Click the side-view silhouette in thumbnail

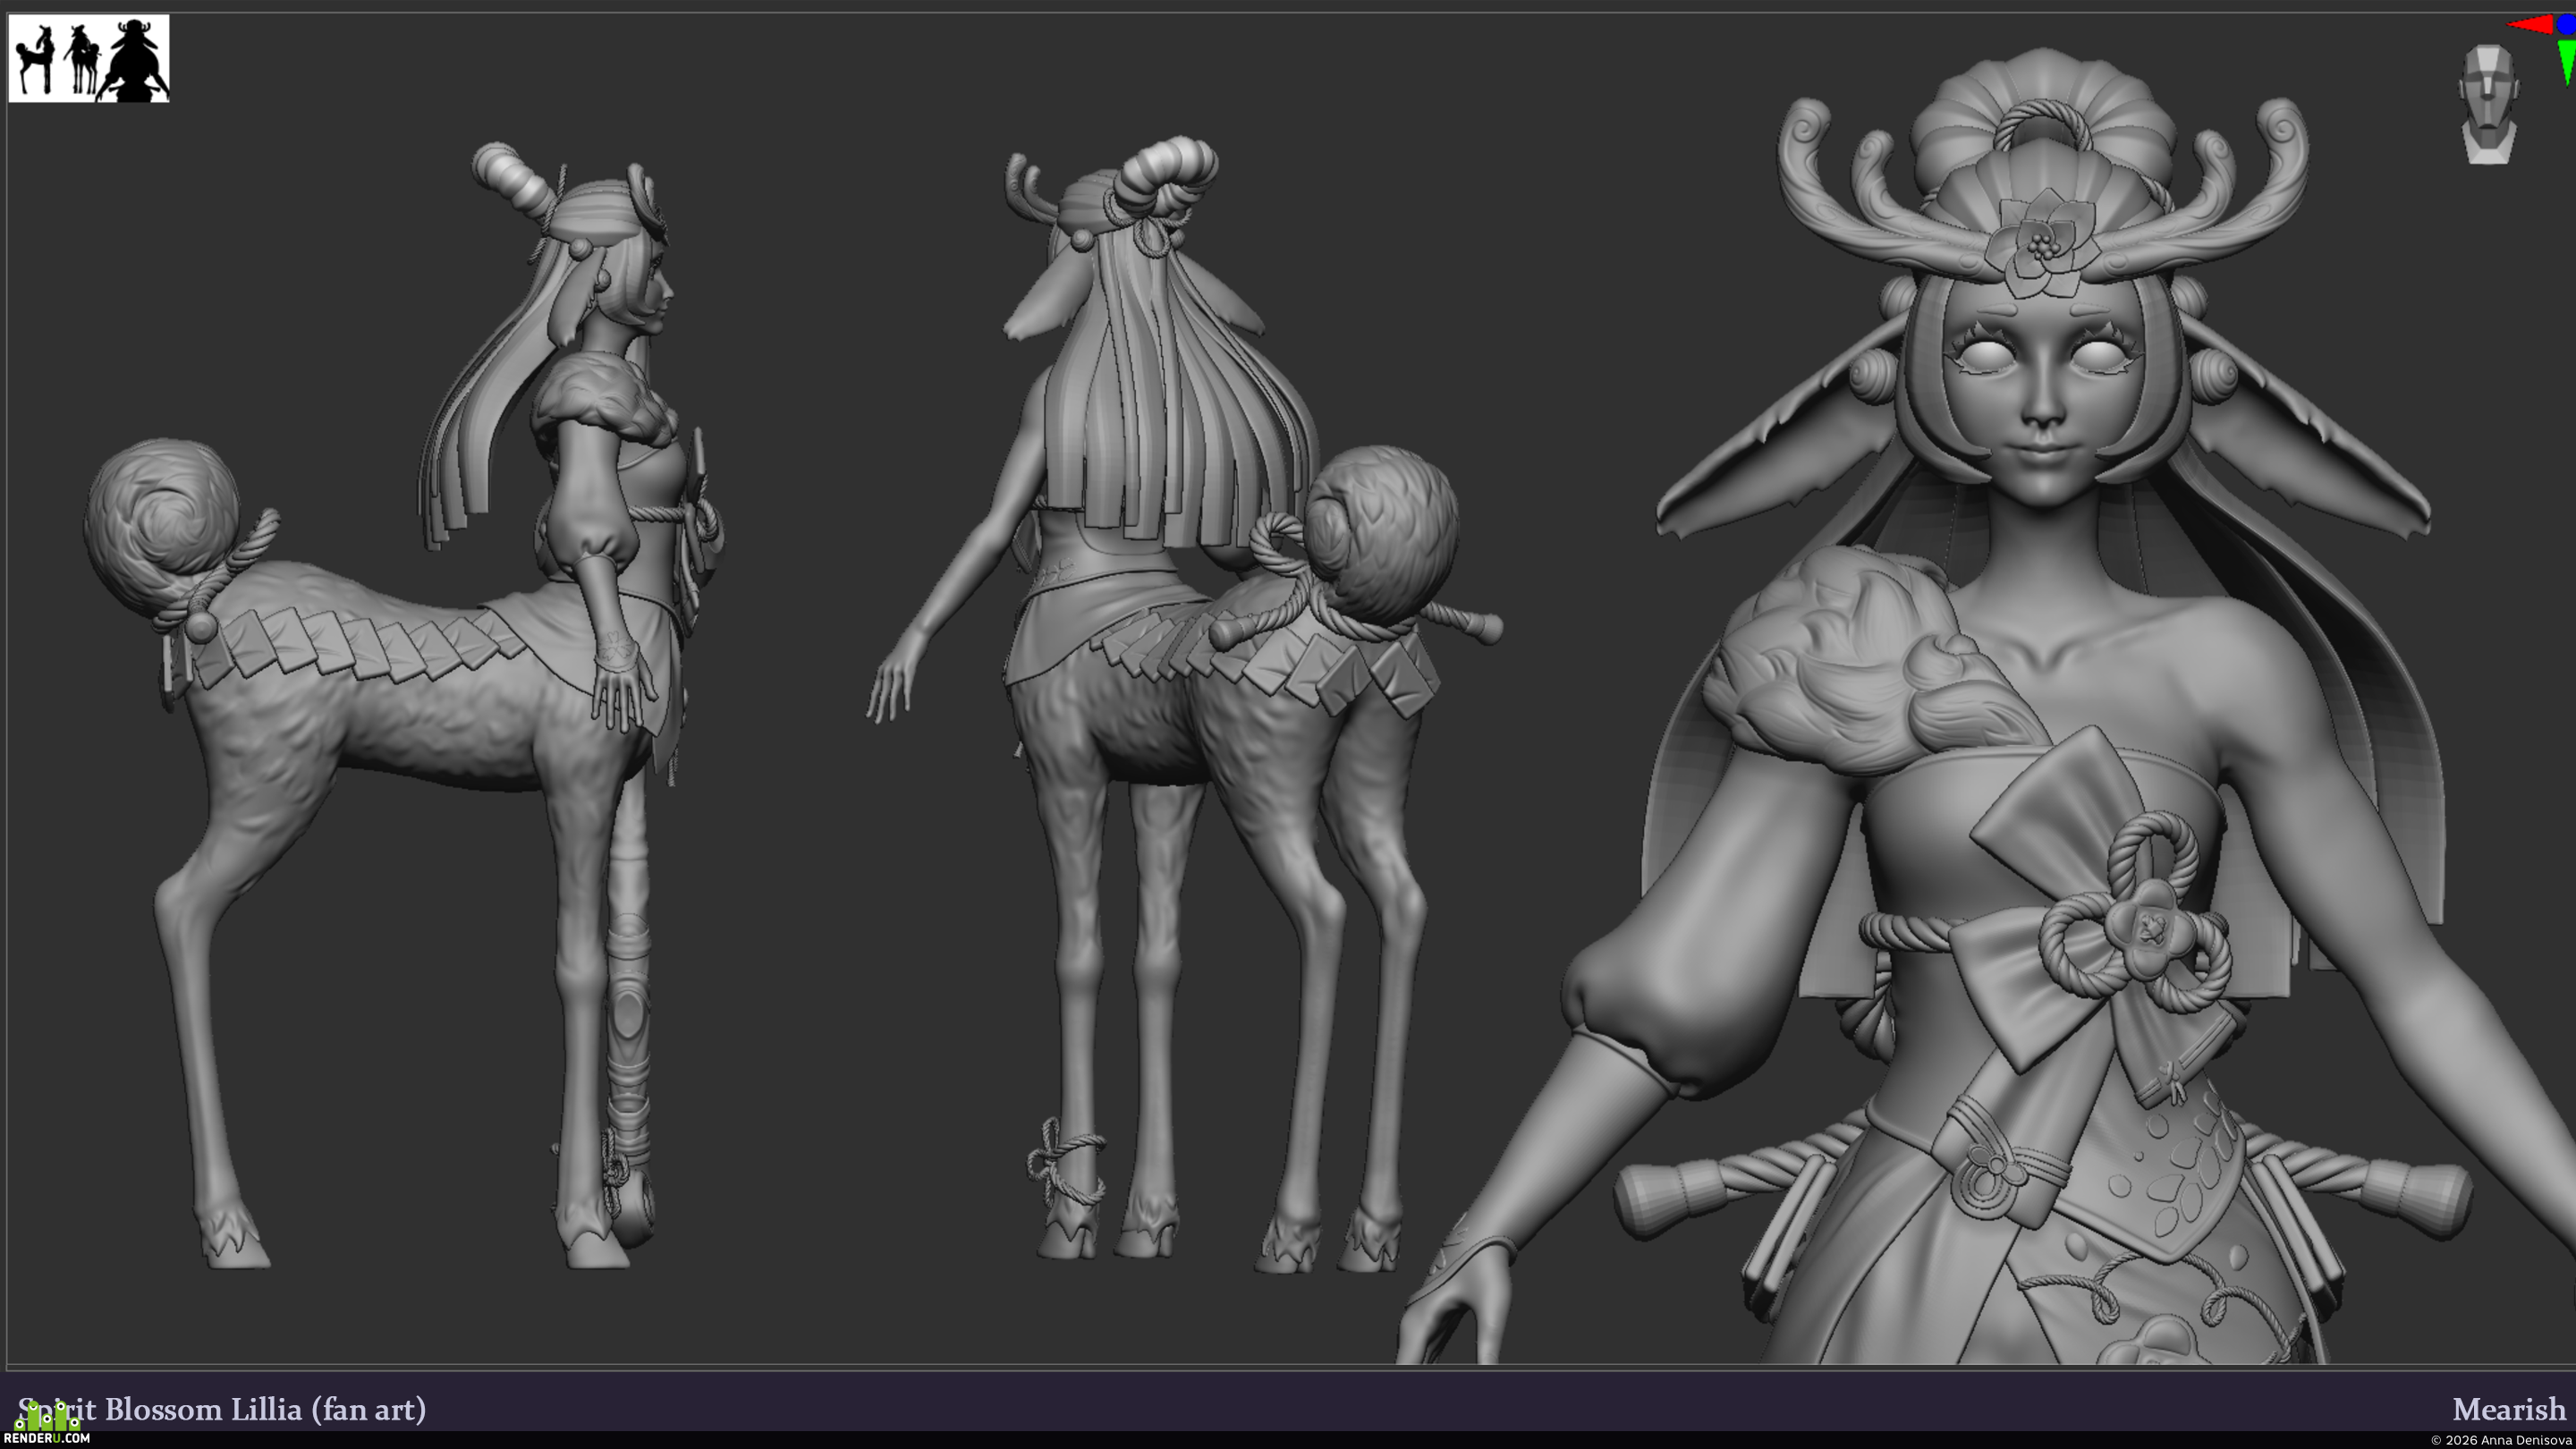(35, 59)
